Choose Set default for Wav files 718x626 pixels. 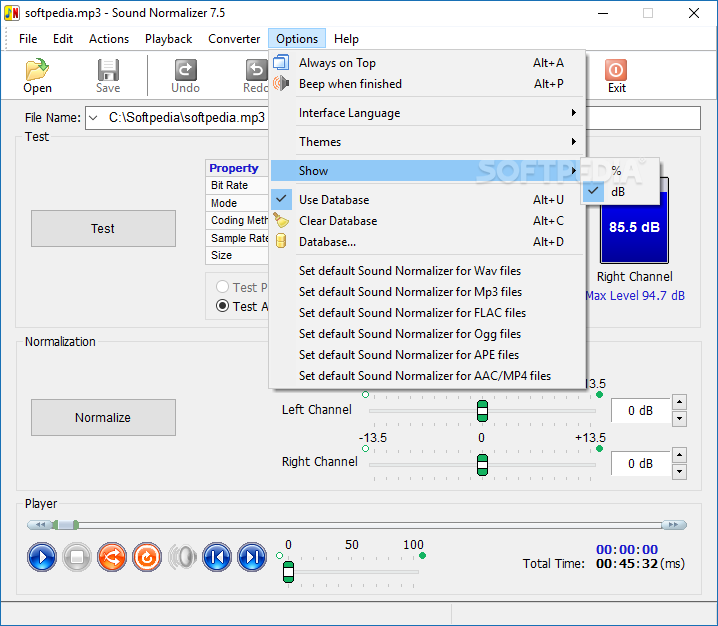pyautogui.click(x=427, y=271)
